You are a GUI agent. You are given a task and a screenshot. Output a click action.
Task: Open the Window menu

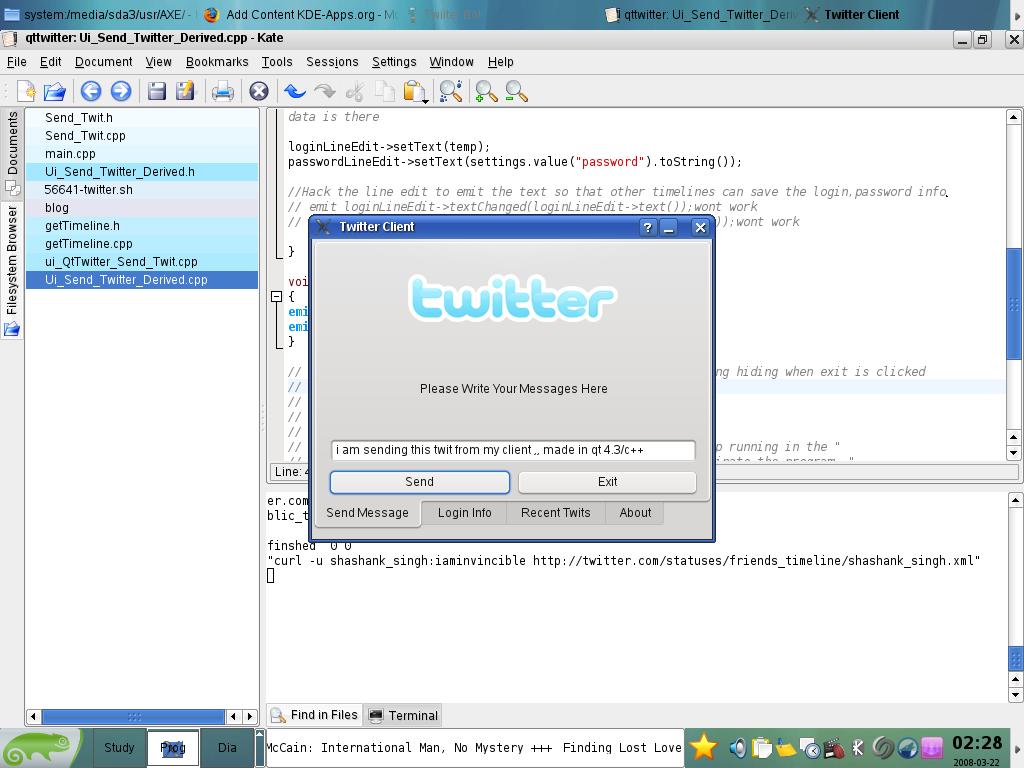(451, 61)
